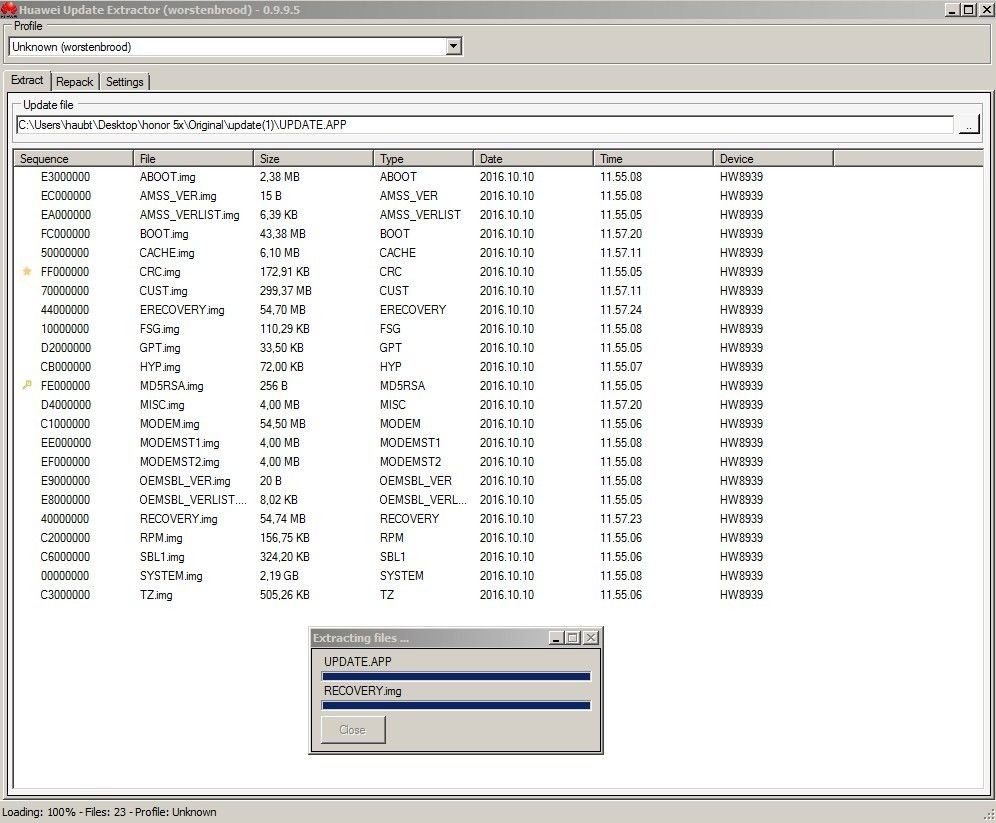Click the browse button for update file
The image size is (996, 823).
pos(968,125)
